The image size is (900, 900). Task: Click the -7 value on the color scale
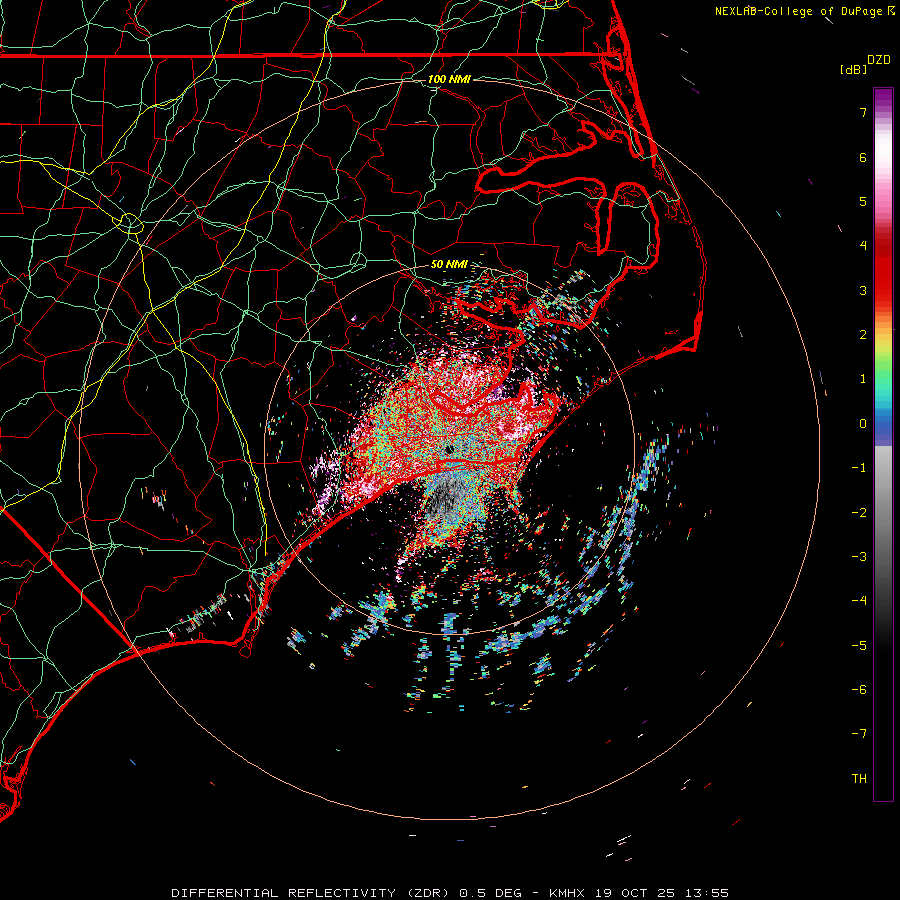[859, 734]
